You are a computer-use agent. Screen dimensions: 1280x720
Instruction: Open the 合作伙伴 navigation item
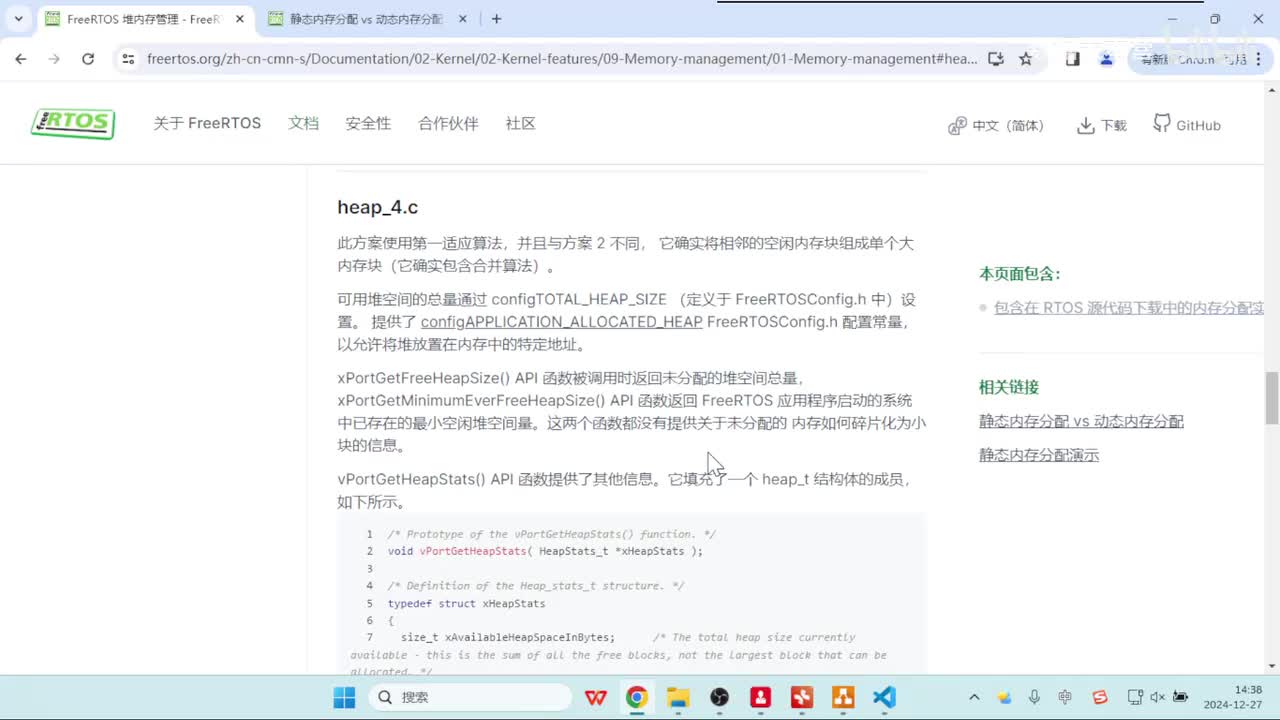[x=448, y=124]
